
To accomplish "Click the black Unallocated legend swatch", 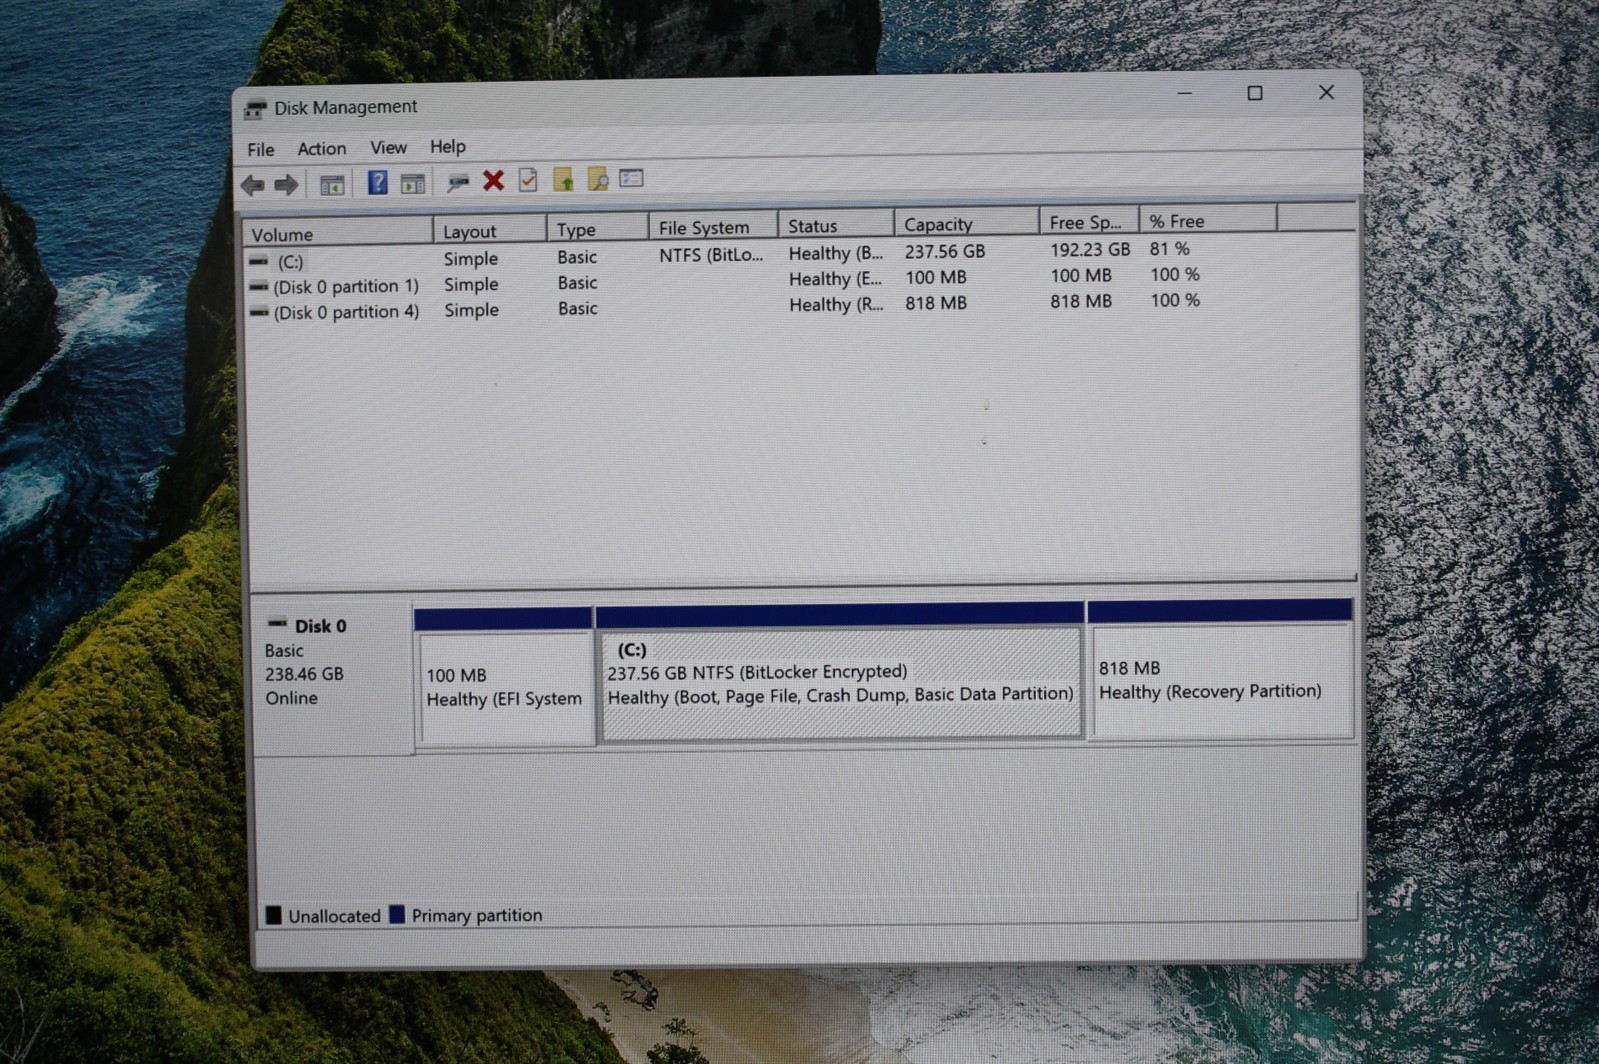I will click(274, 915).
